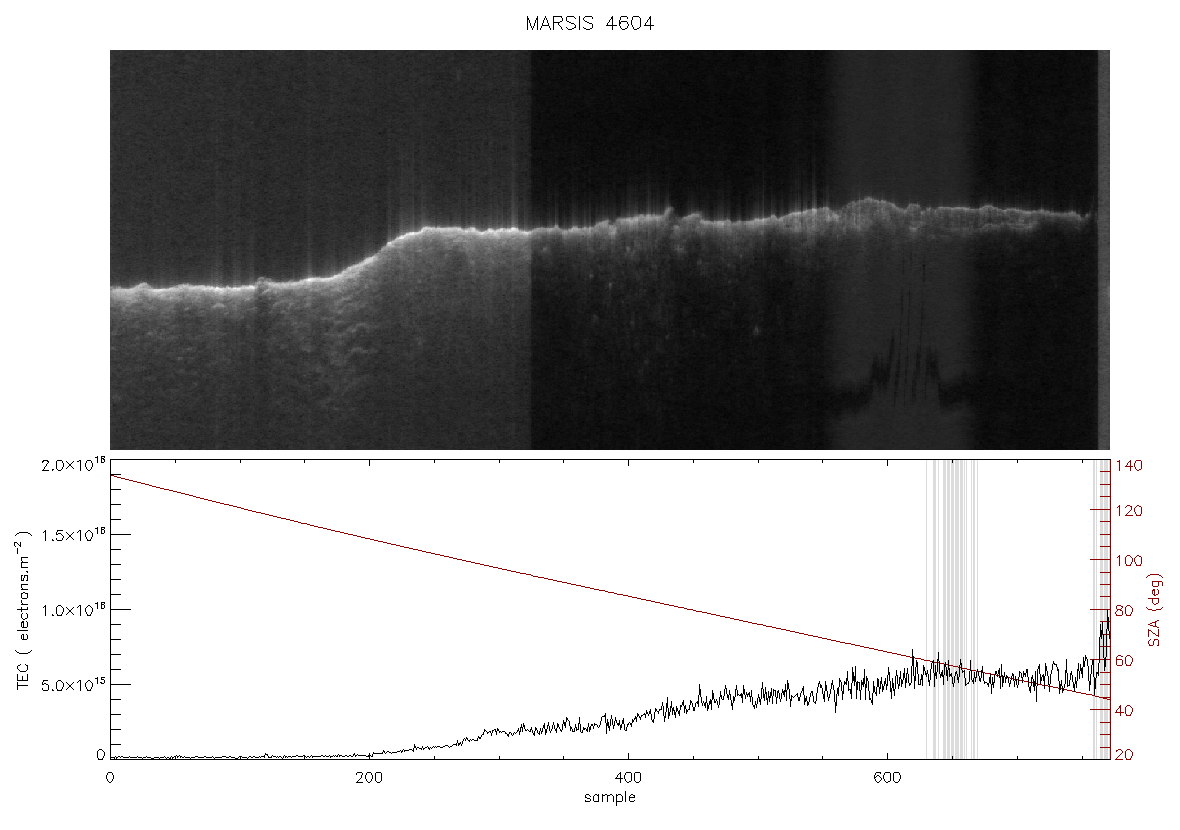
Task: Click the TEC y-axis label
Action: (23, 610)
